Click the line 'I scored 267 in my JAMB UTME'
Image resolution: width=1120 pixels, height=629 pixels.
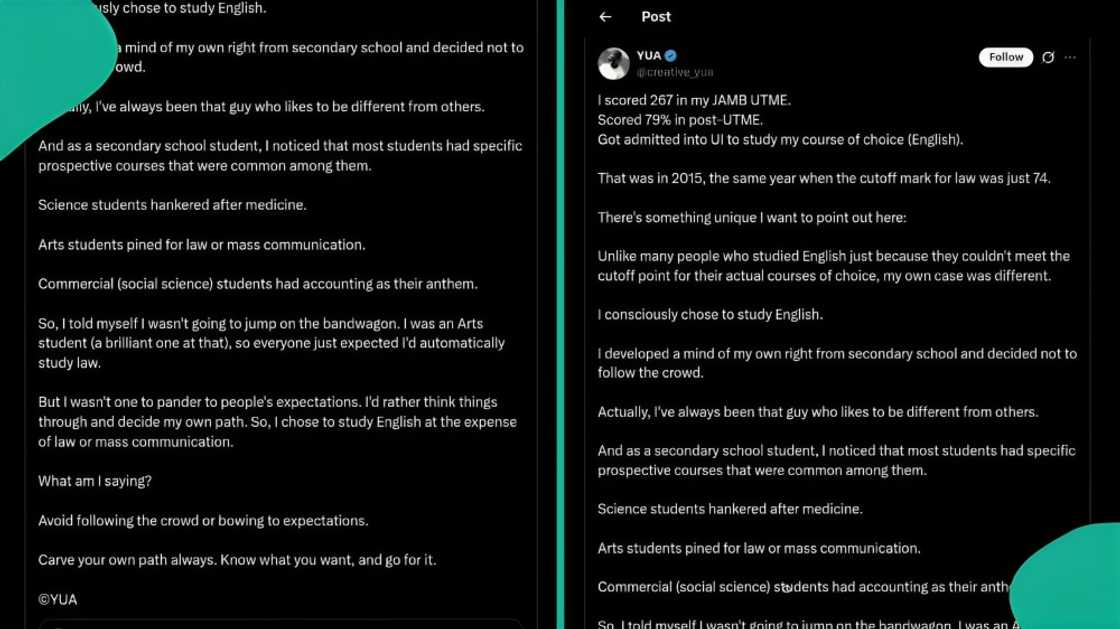pos(694,100)
